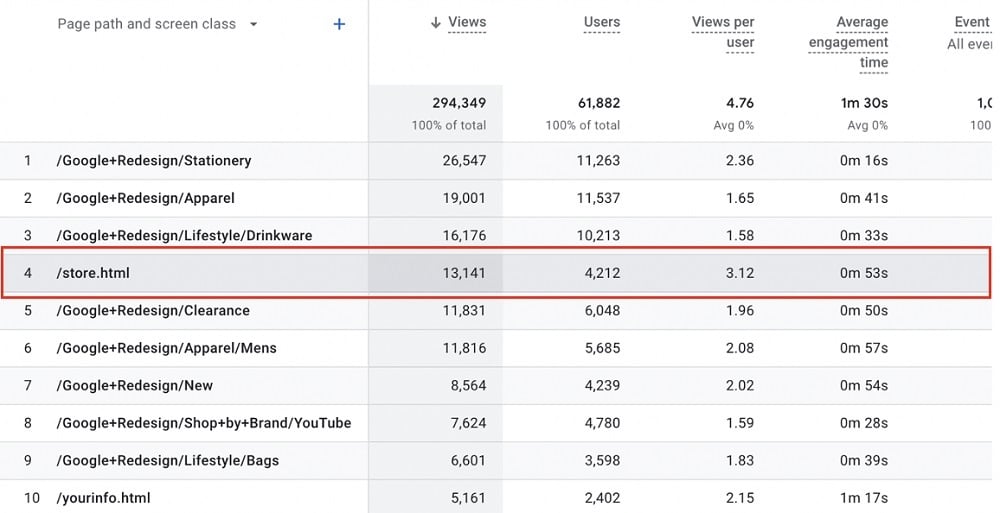
Task: Select /Google+Redesign/Lifestyle/Bags page path
Action: pyautogui.click(x=168, y=461)
